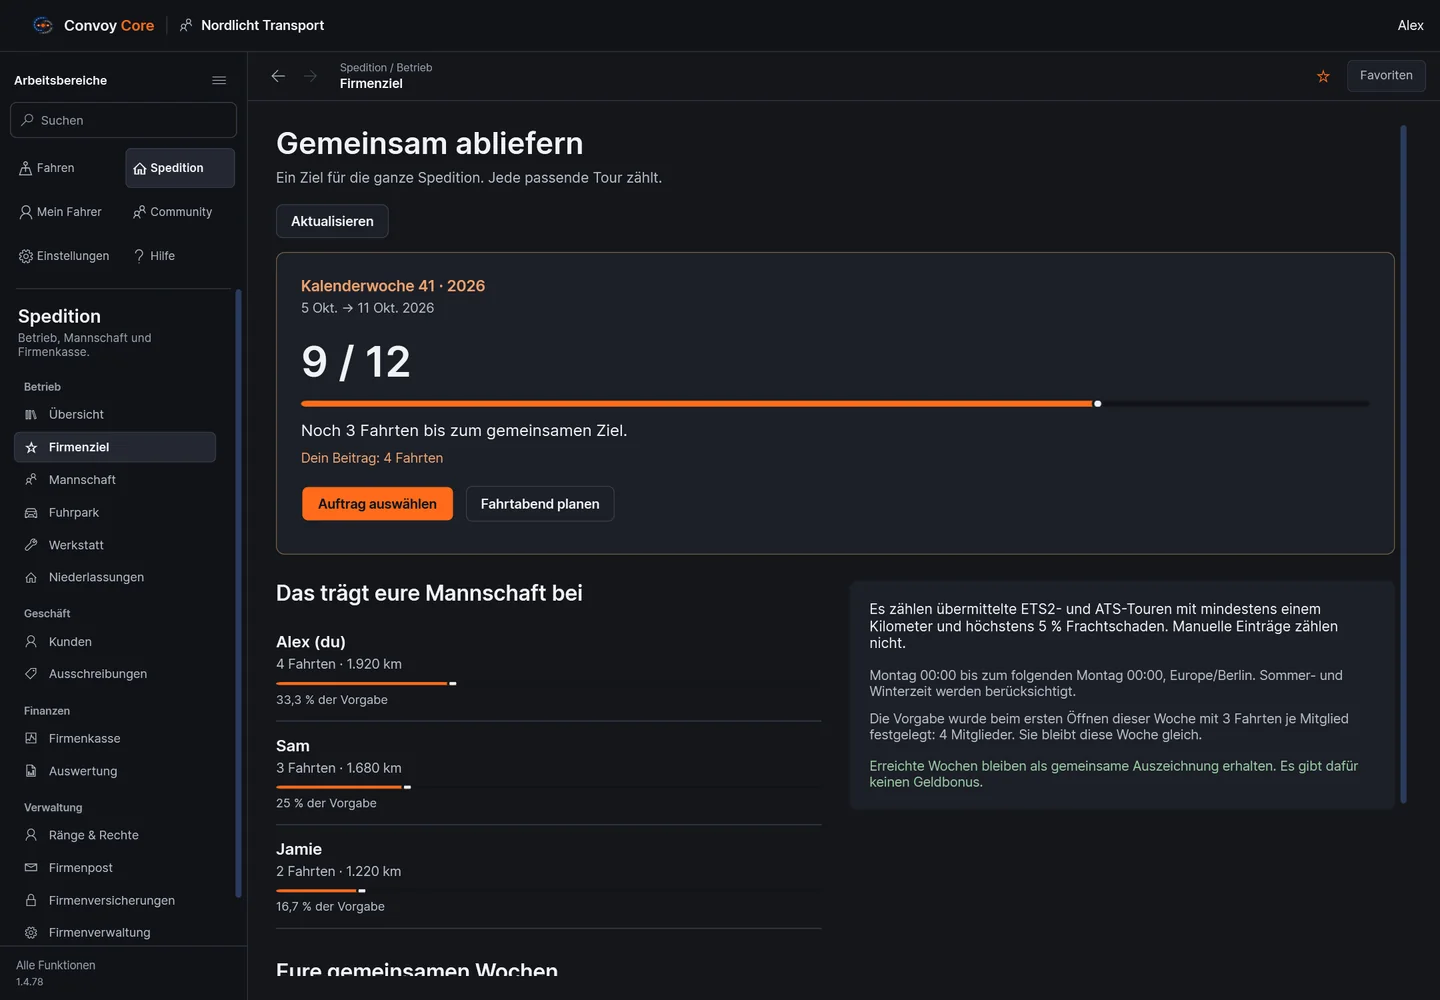Viewport: 1440px width, 1000px height.
Task: Open Einstellungen settings
Action: click(65, 256)
